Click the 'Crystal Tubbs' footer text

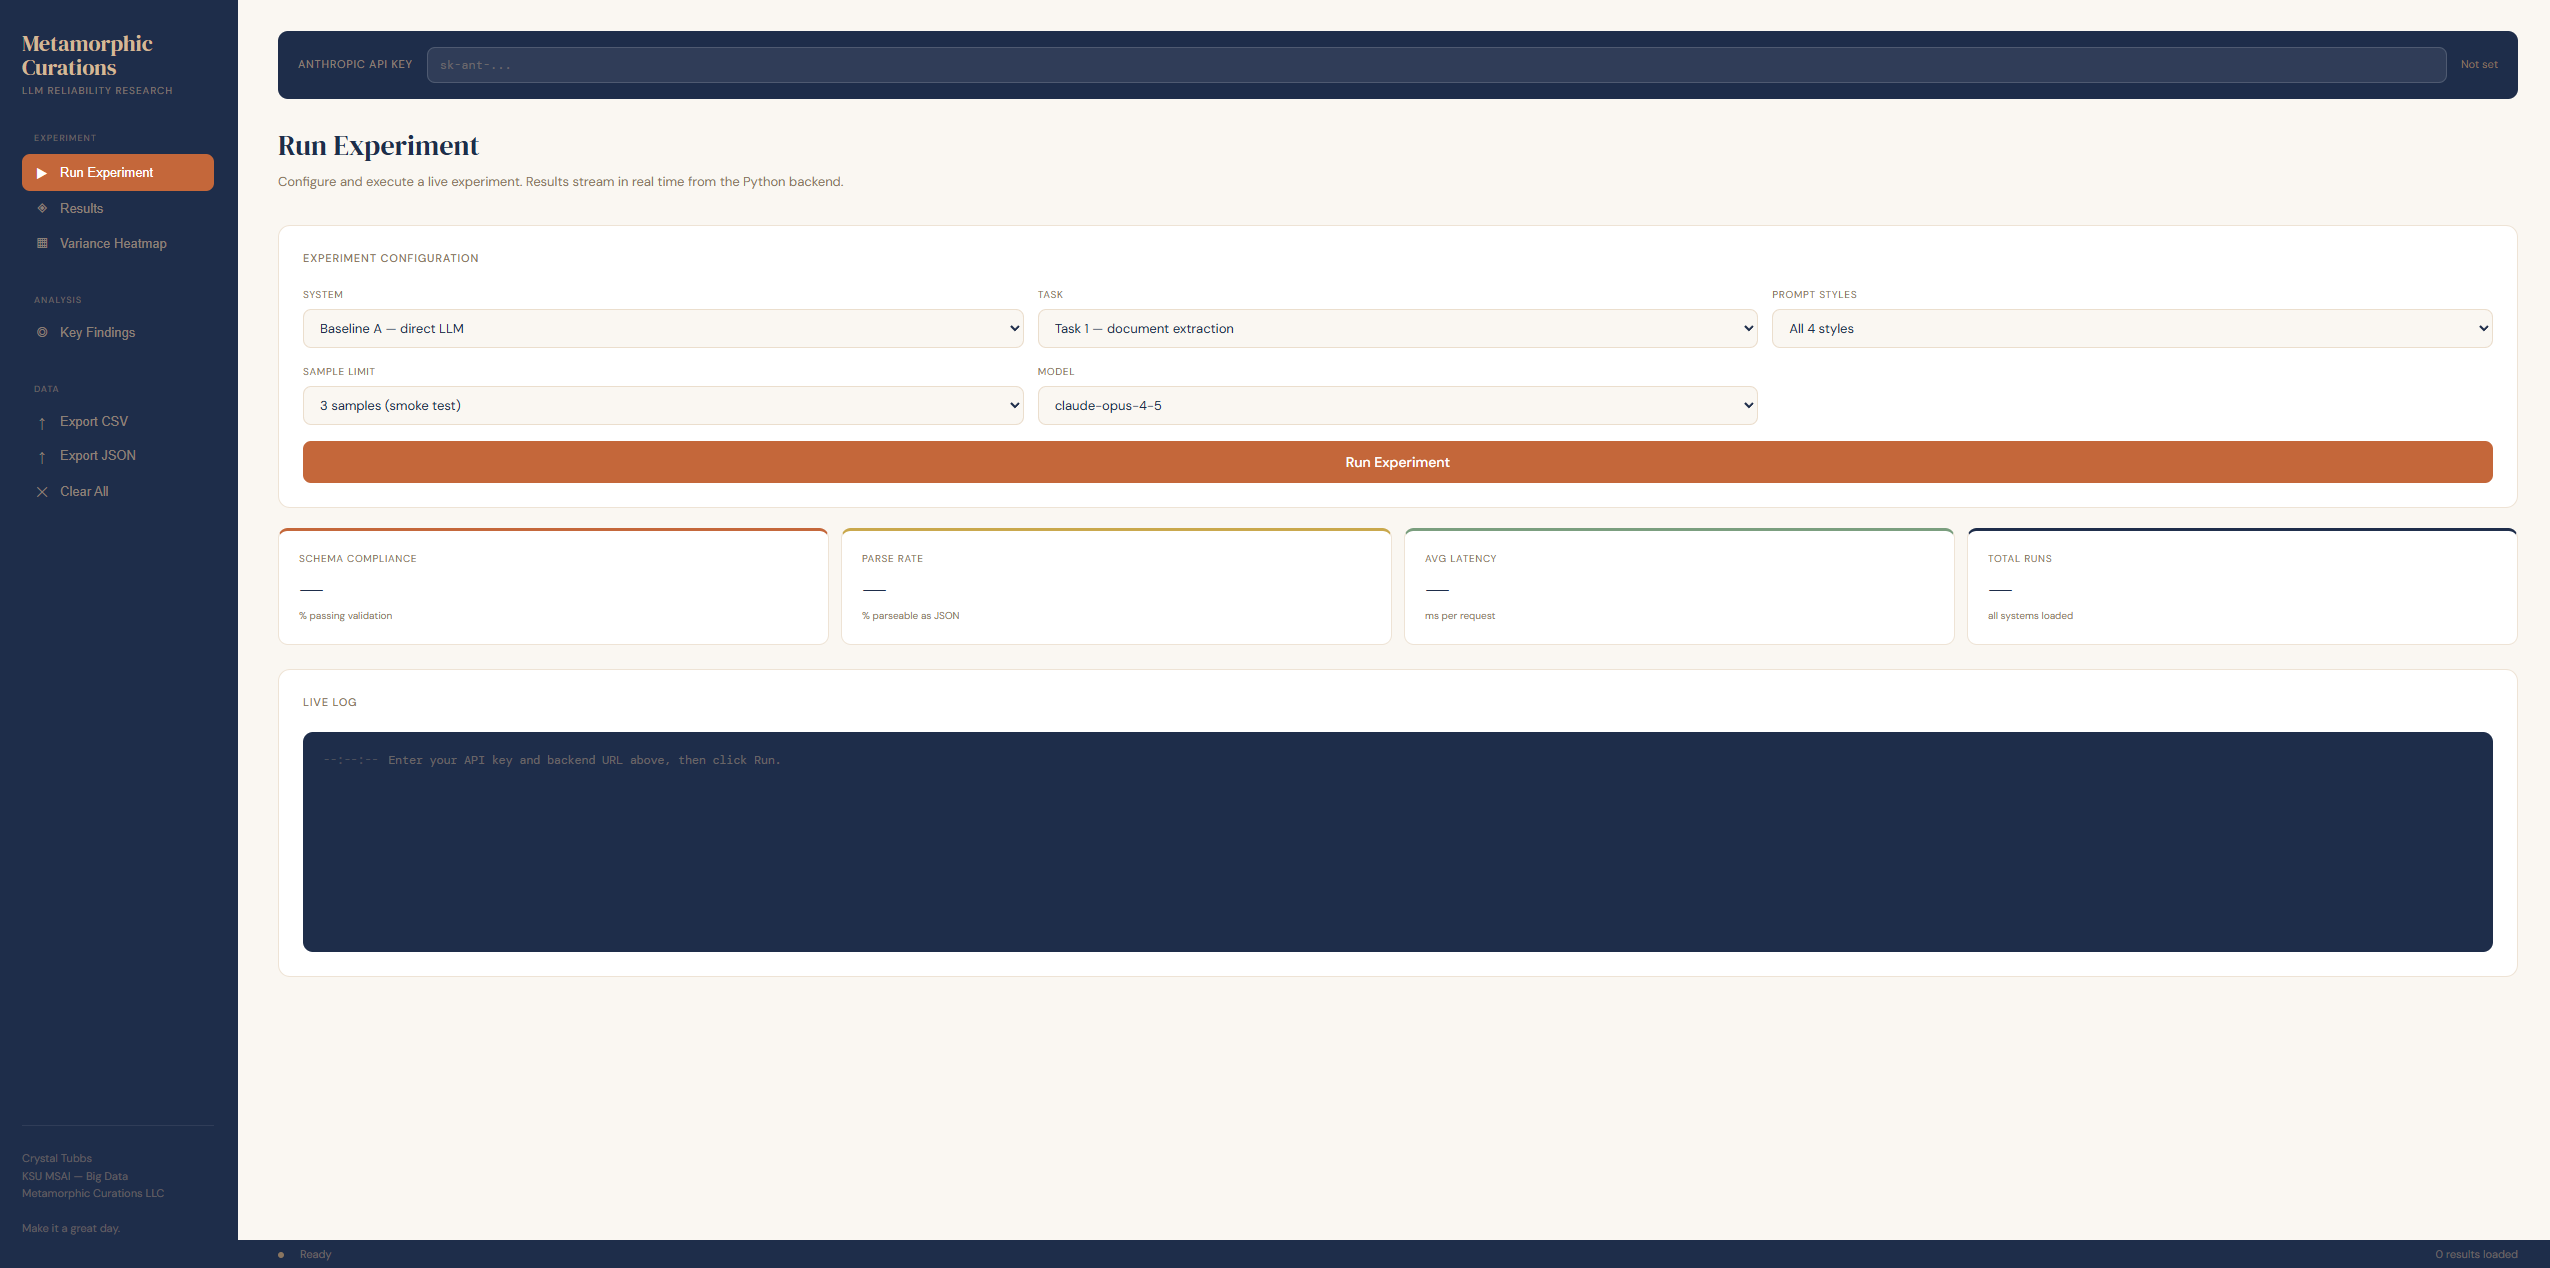pyautogui.click(x=57, y=1158)
